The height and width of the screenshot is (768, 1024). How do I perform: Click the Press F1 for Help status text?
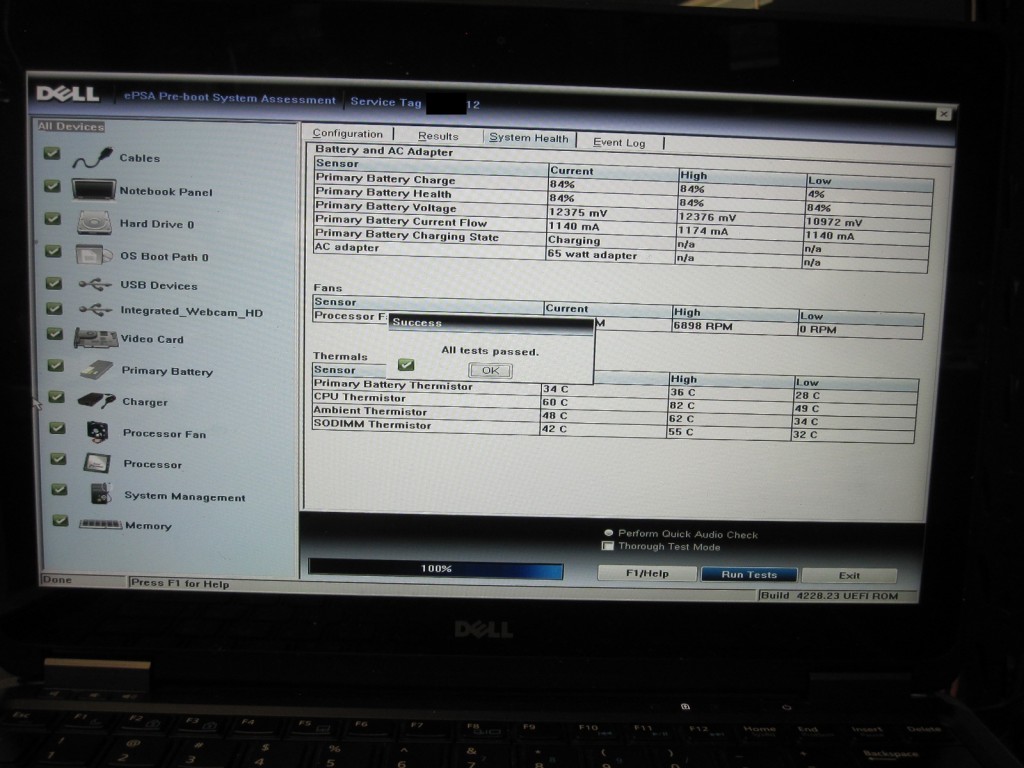tap(180, 583)
